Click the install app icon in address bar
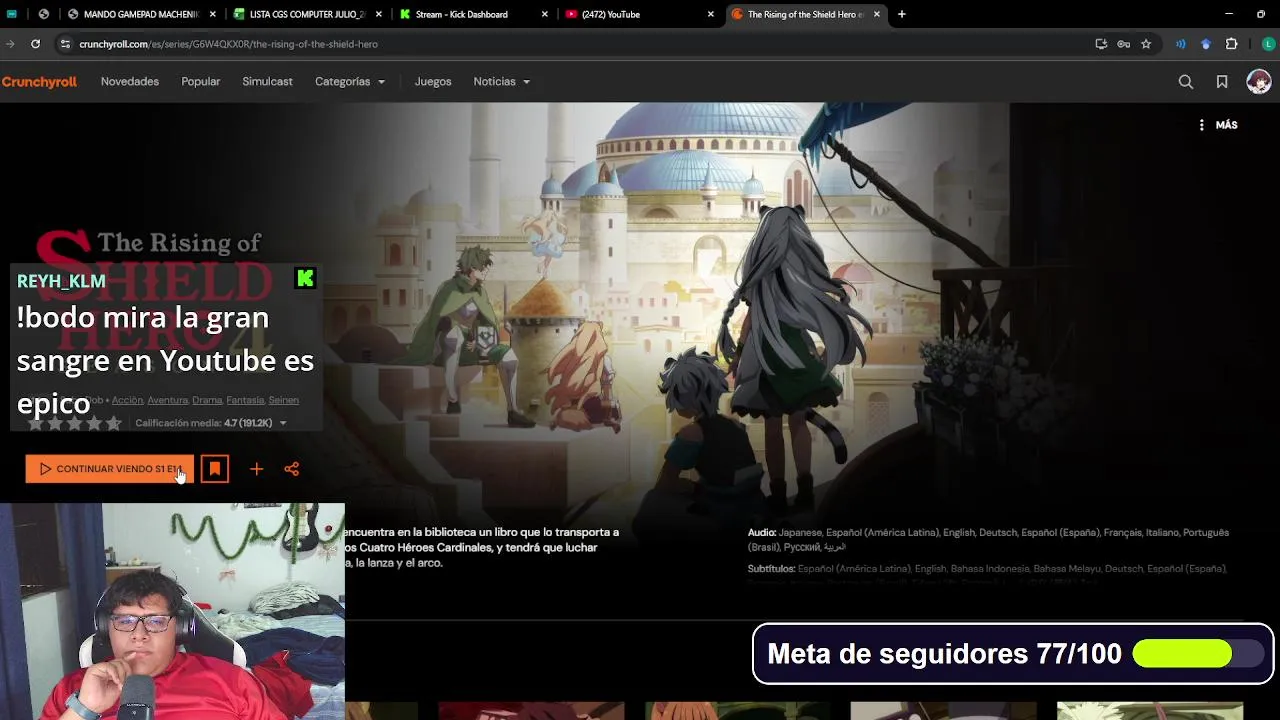The width and height of the screenshot is (1280, 720). 1101,44
